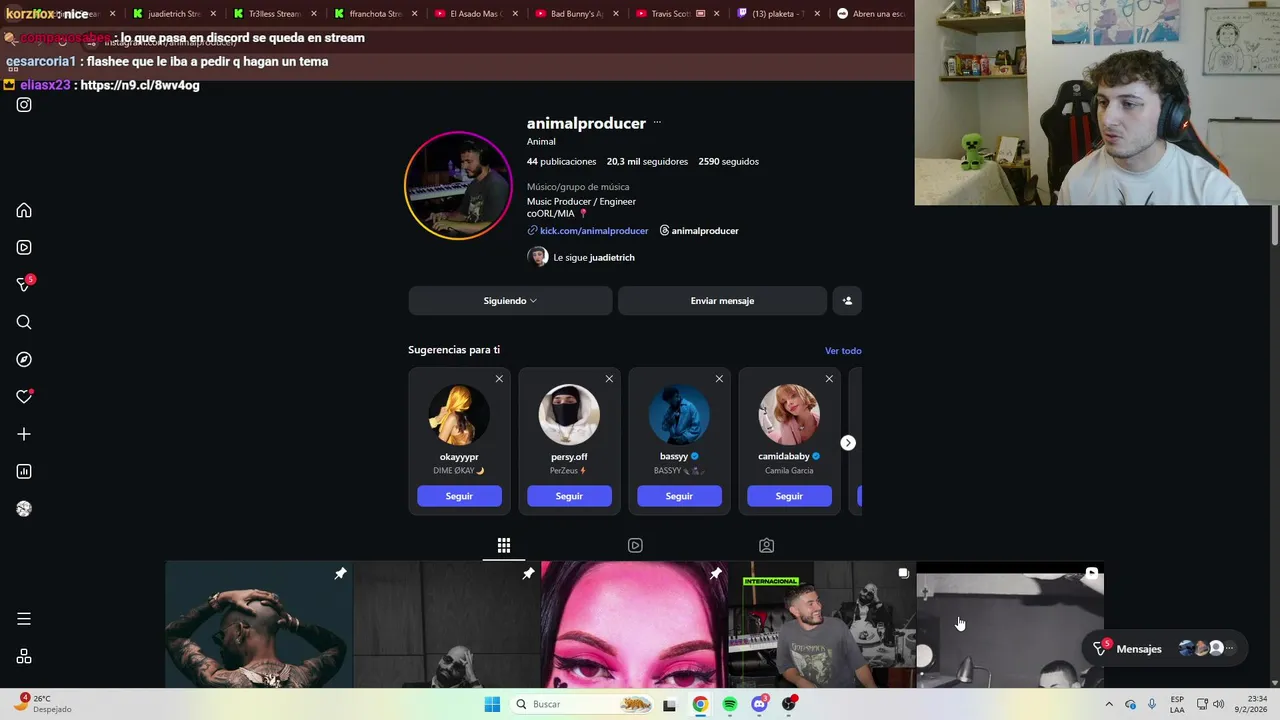
Task: Switch to ffranchota Stream browser tab
Action: (x=375, y=14)
